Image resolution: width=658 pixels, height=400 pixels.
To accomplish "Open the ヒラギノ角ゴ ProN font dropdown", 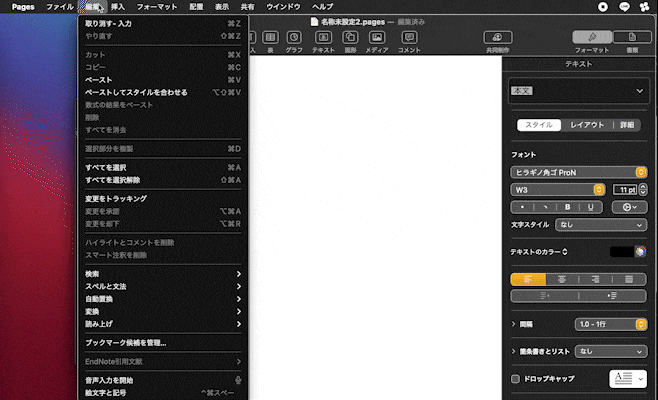I will tap(557, 172).
